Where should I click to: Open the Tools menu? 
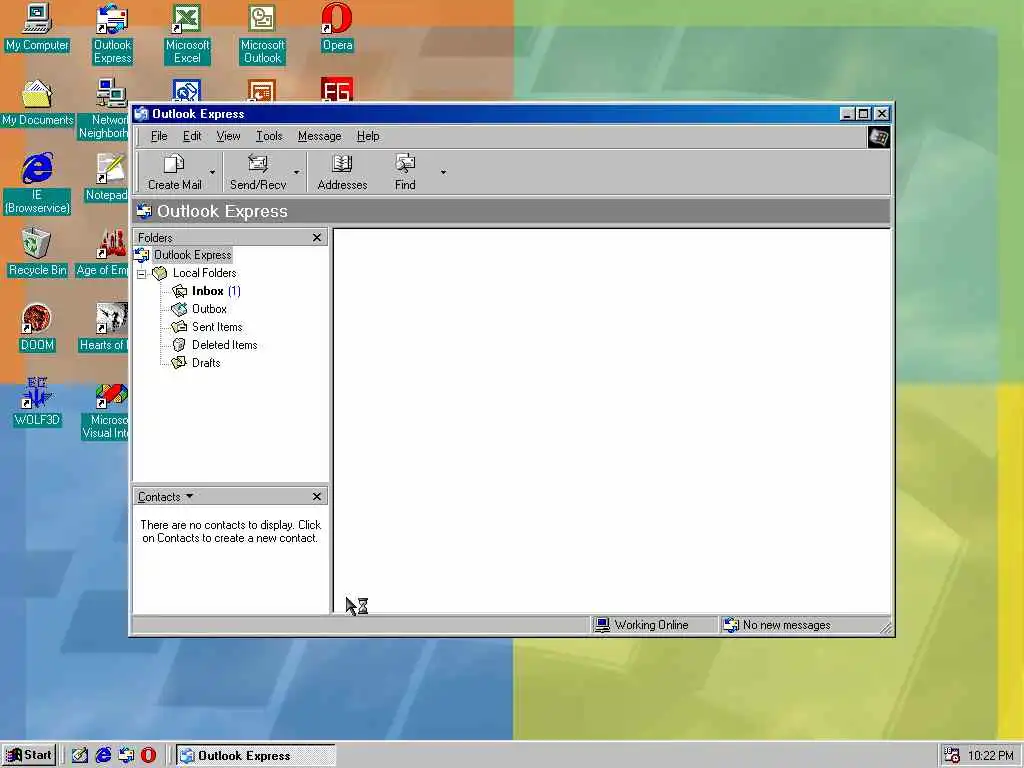pos(269,136)
